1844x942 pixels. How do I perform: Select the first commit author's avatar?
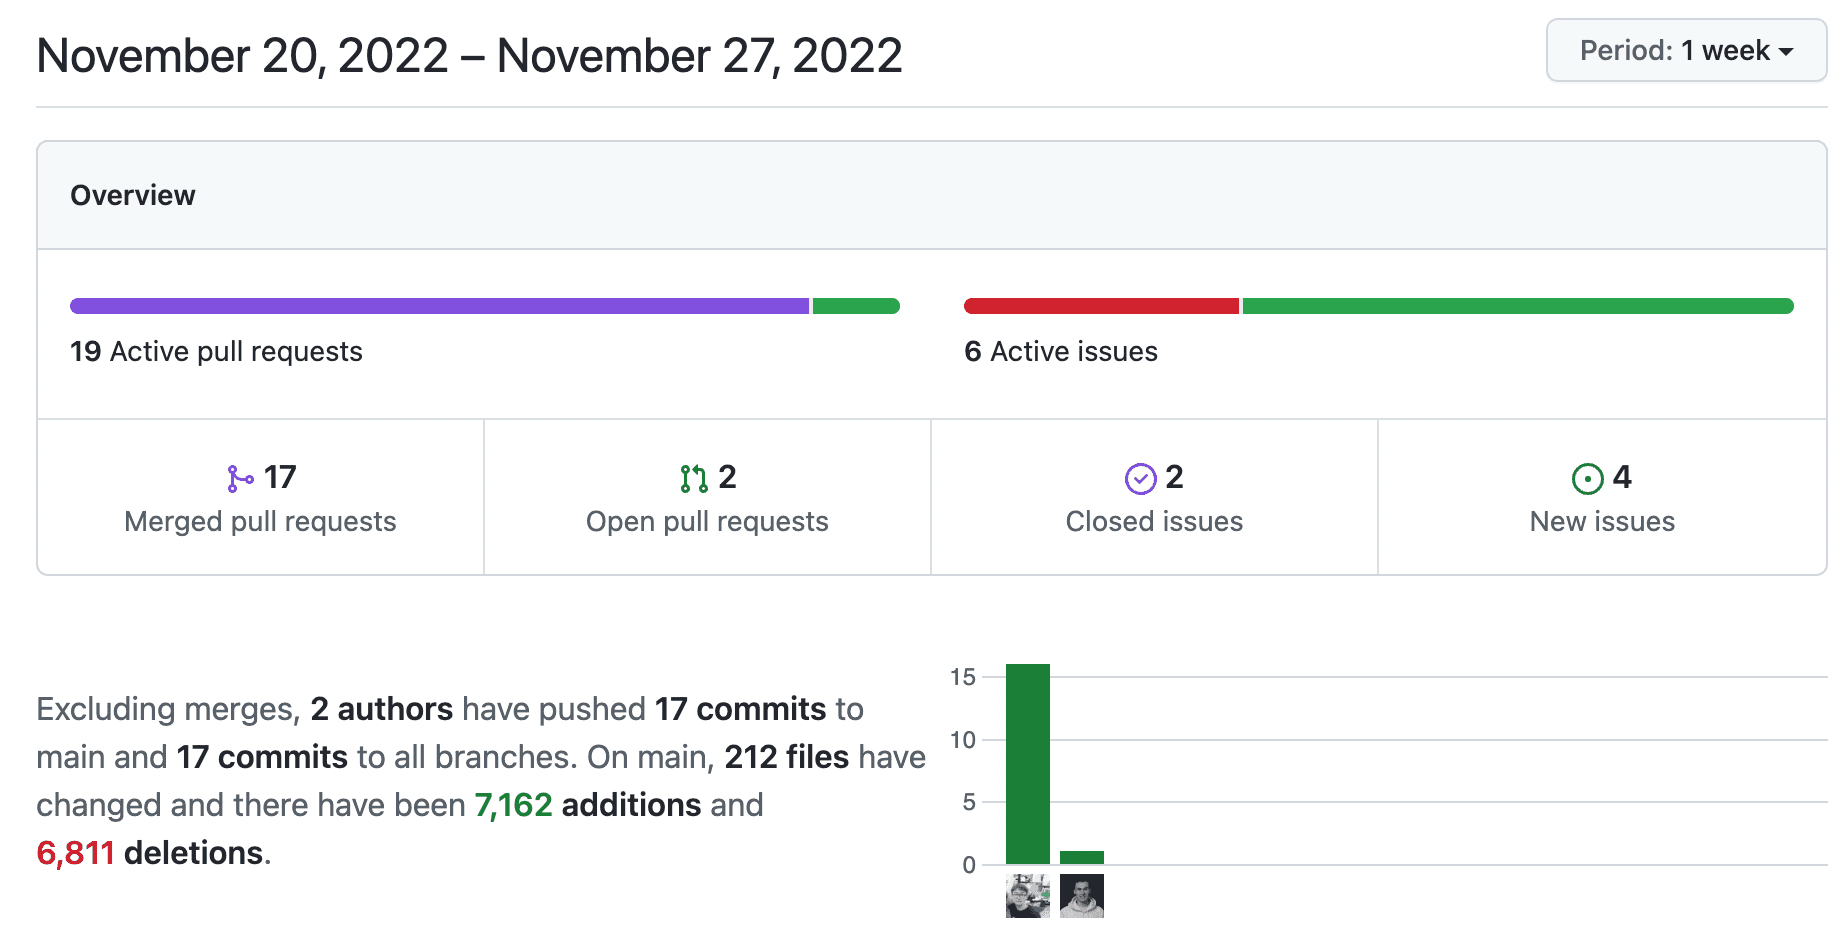pos(1027,896)
